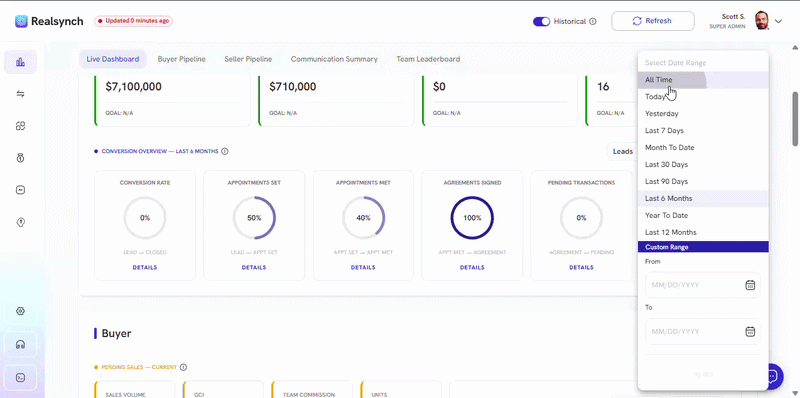Select Last 30 Days range

click(703, 164)
